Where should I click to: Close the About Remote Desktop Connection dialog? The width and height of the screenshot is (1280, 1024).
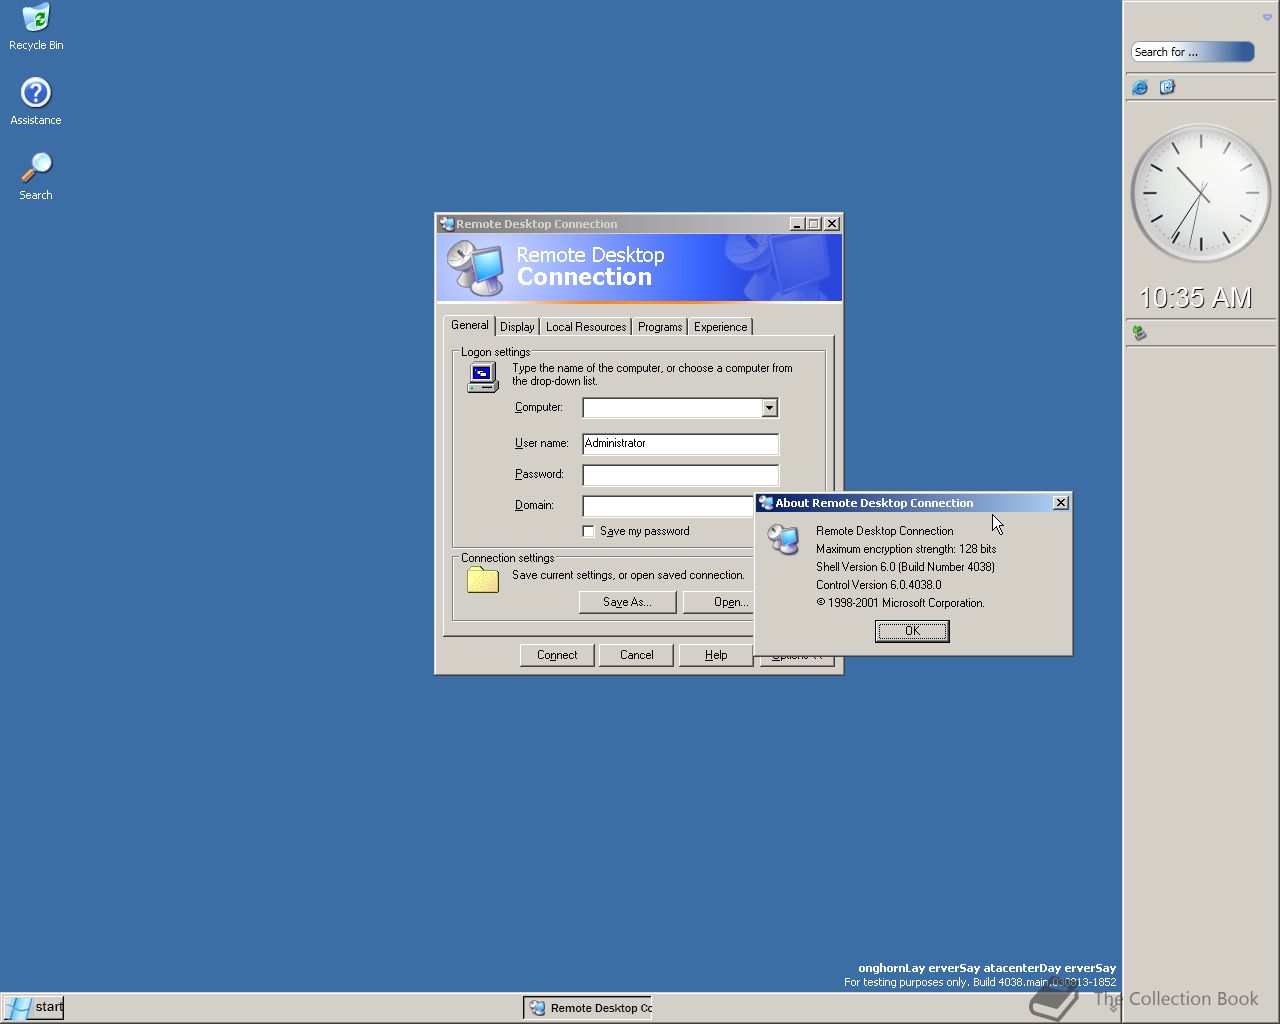pyautogui.click(x=1060, y=503)
